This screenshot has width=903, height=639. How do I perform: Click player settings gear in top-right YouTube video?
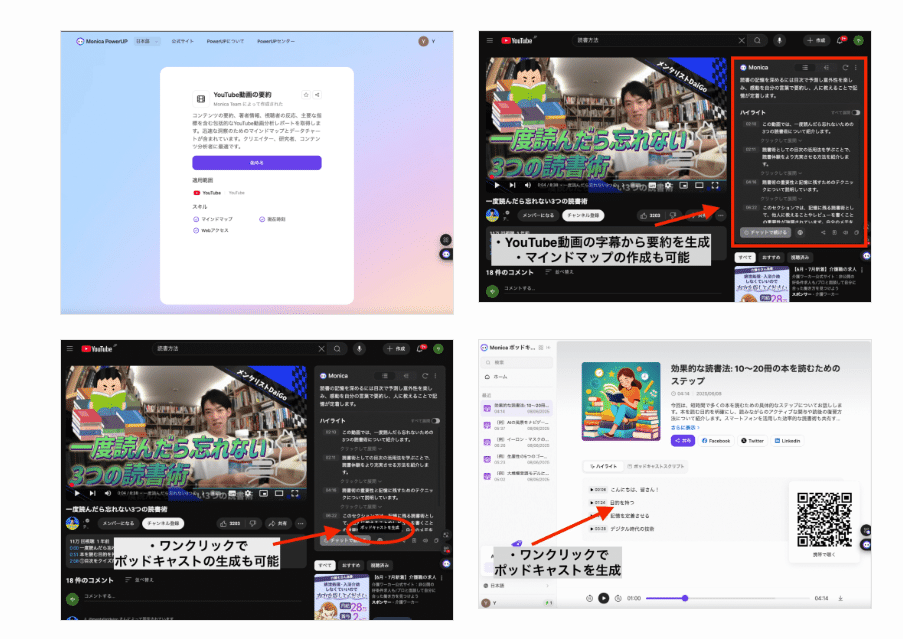669,185
